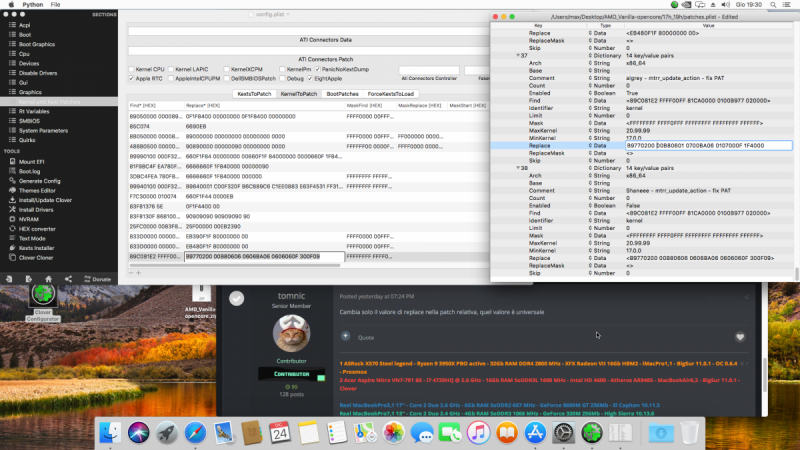
Task: Uncheck the Apple RTC checkbox
Action: [129, 78]
